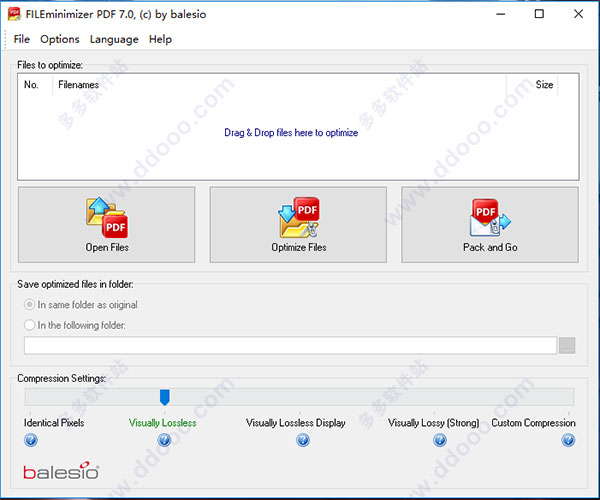The height and width of the screenshot is (500, 600).
Task: Click the FILEminimizer app icon in title bar
Action: (x=14, y=14)
